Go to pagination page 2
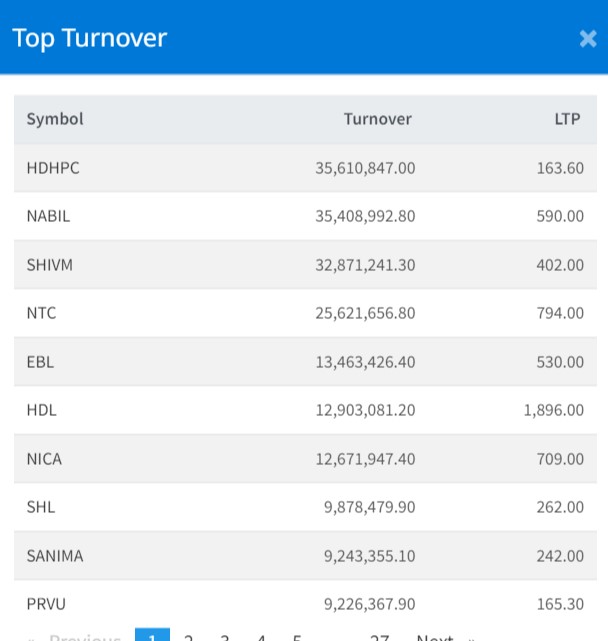608x641 pixels. (188, 636)
